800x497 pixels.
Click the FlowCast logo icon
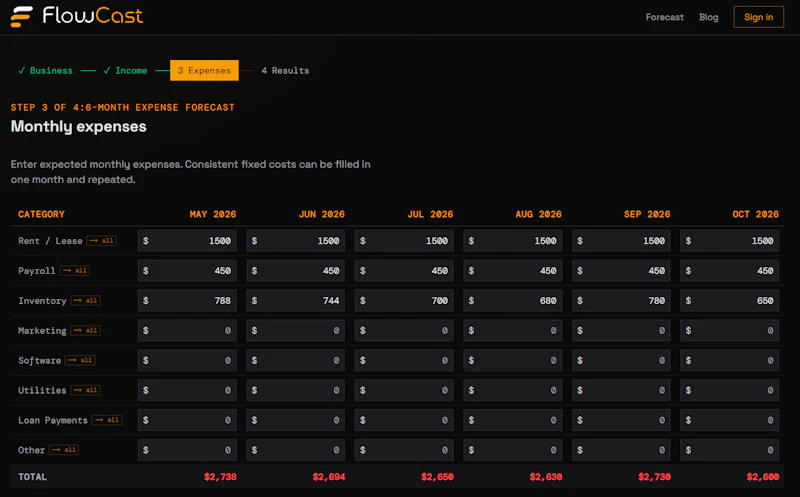point(21,16)
